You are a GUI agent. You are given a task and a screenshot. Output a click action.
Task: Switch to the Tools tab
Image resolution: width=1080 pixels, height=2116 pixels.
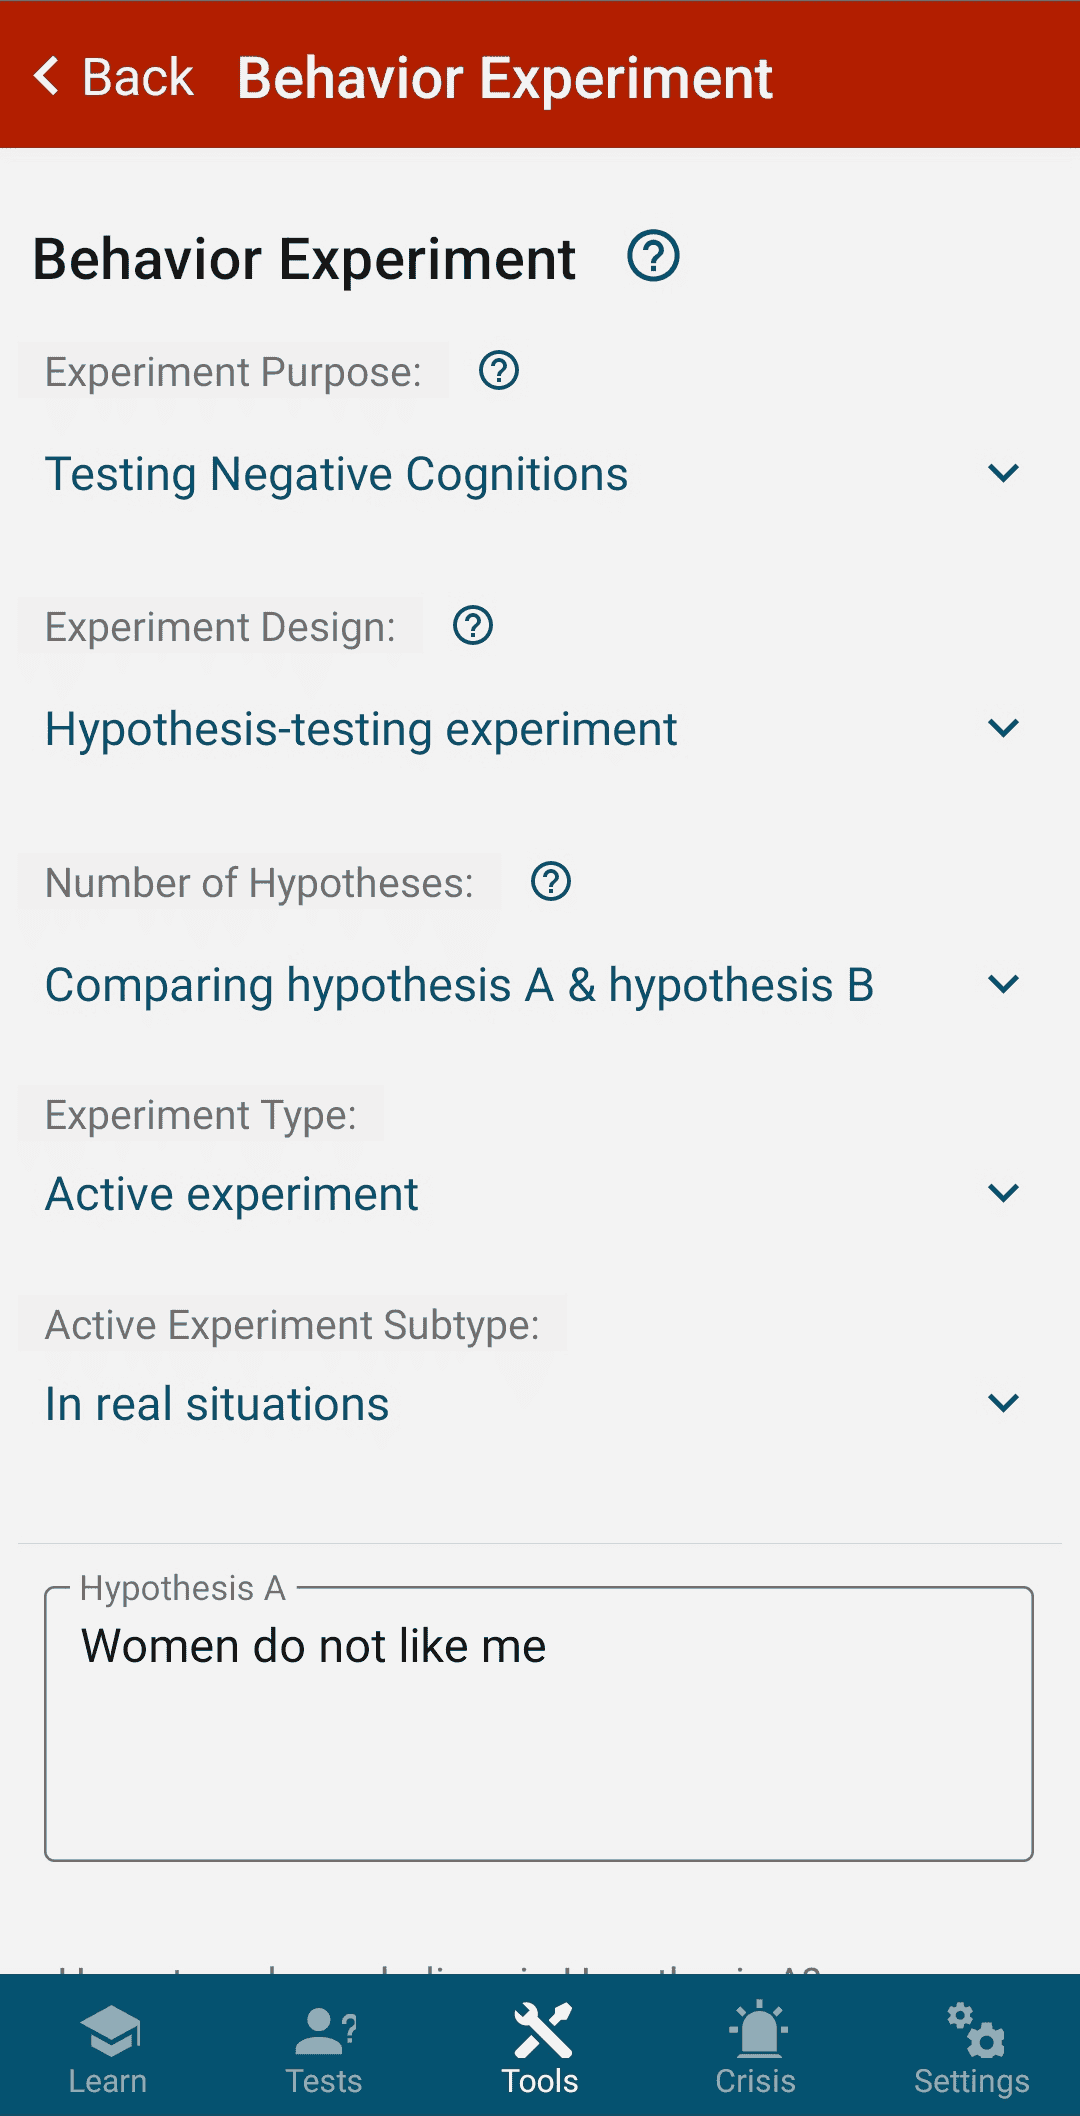coord(540,2048)
